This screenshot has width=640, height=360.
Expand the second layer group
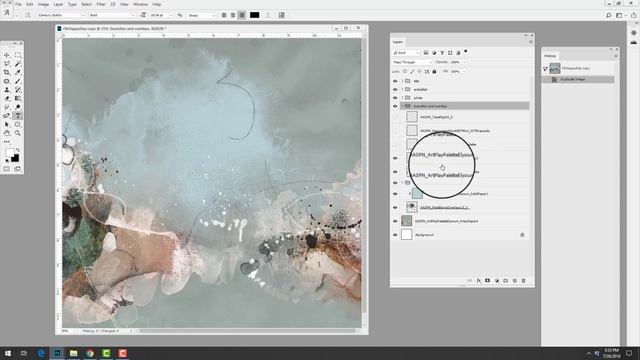[x=402, y=89]
